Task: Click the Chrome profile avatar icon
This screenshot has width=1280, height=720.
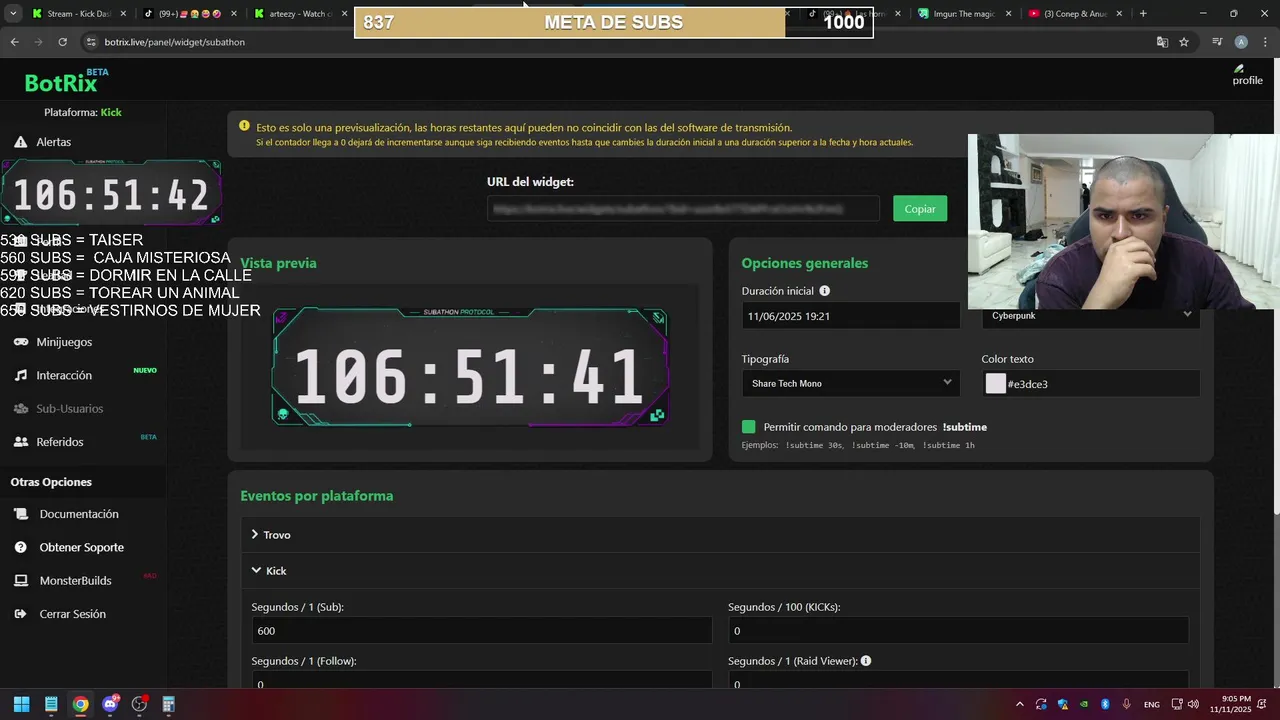Action: (x=1241, y=42)
